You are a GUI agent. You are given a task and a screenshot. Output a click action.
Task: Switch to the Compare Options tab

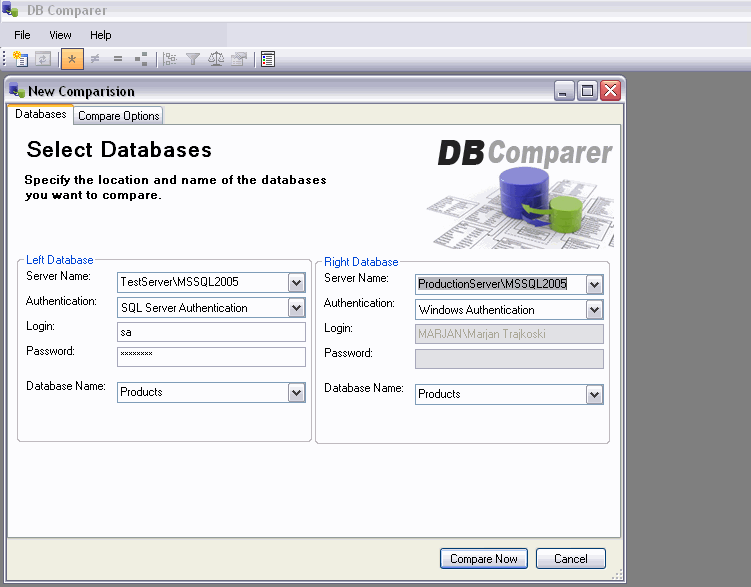(118, 116)
